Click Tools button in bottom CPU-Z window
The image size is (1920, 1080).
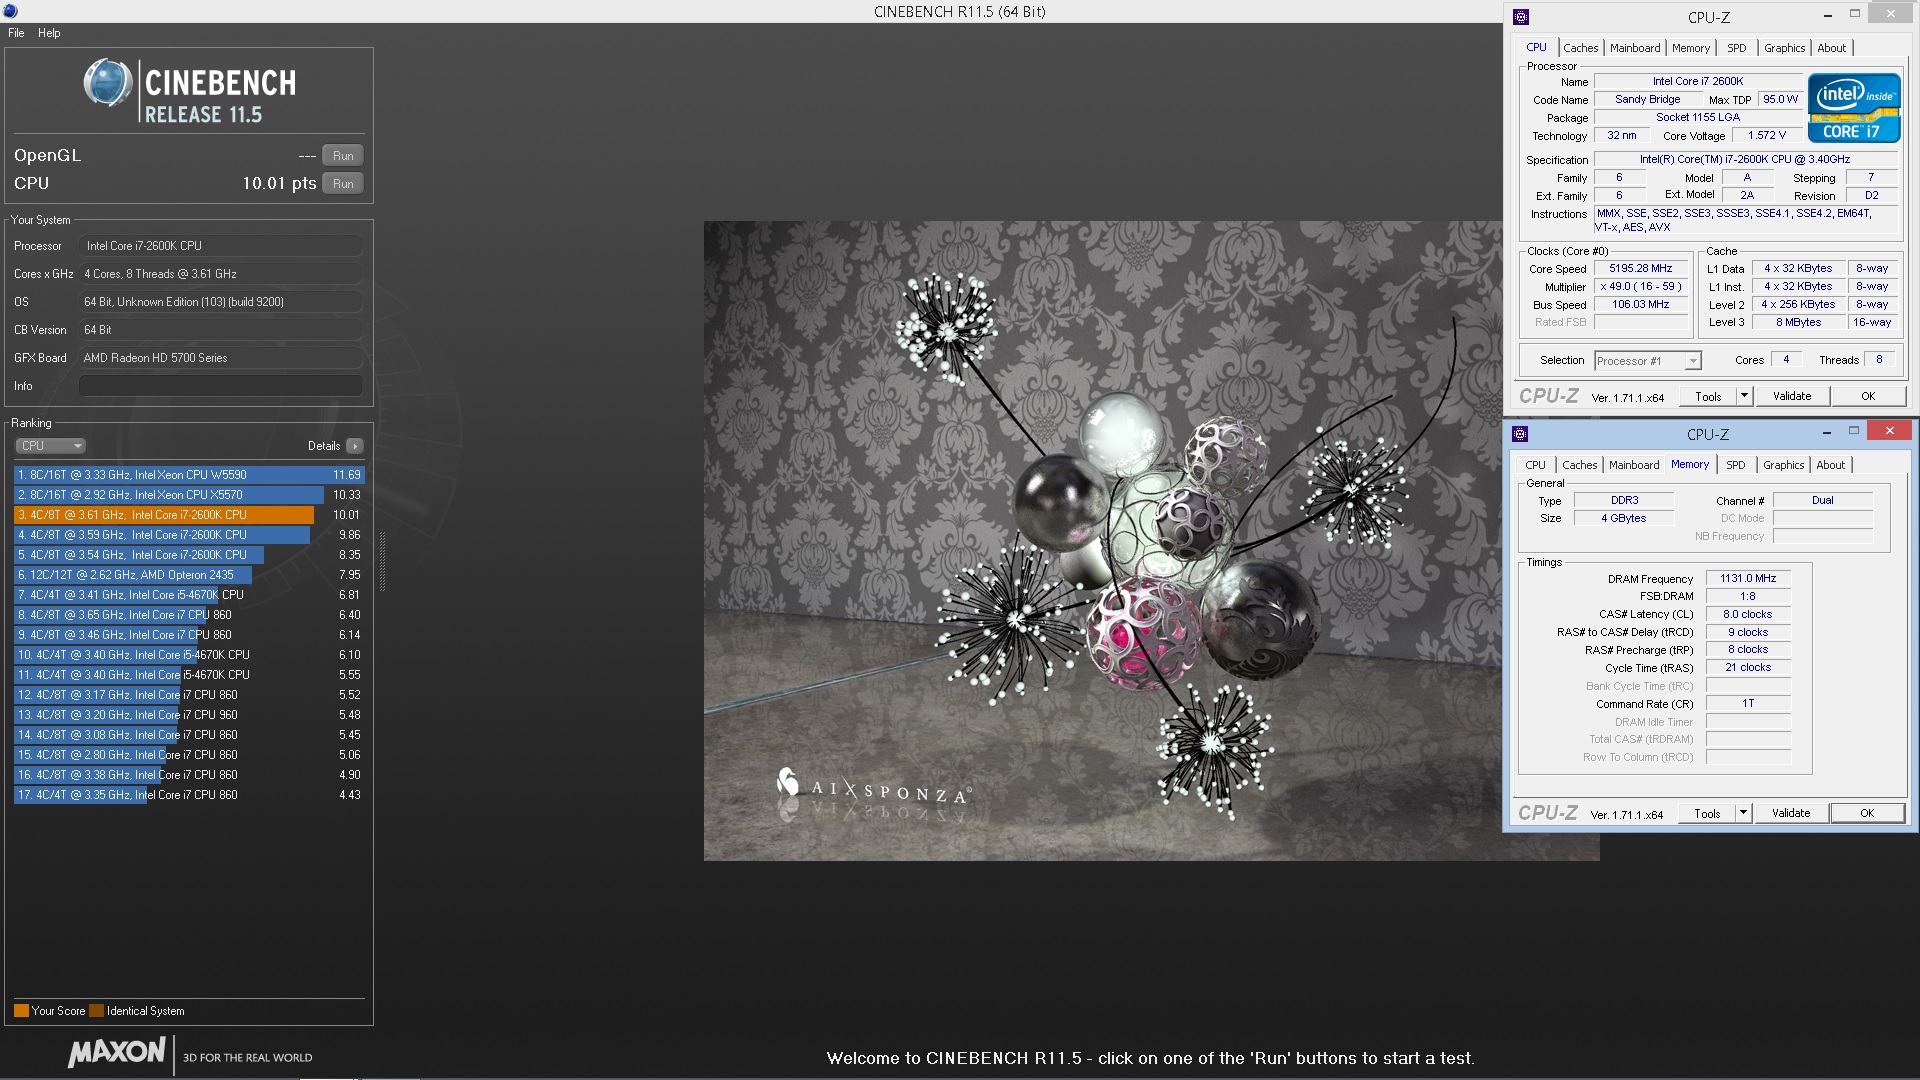click(x=1707, y=813)
